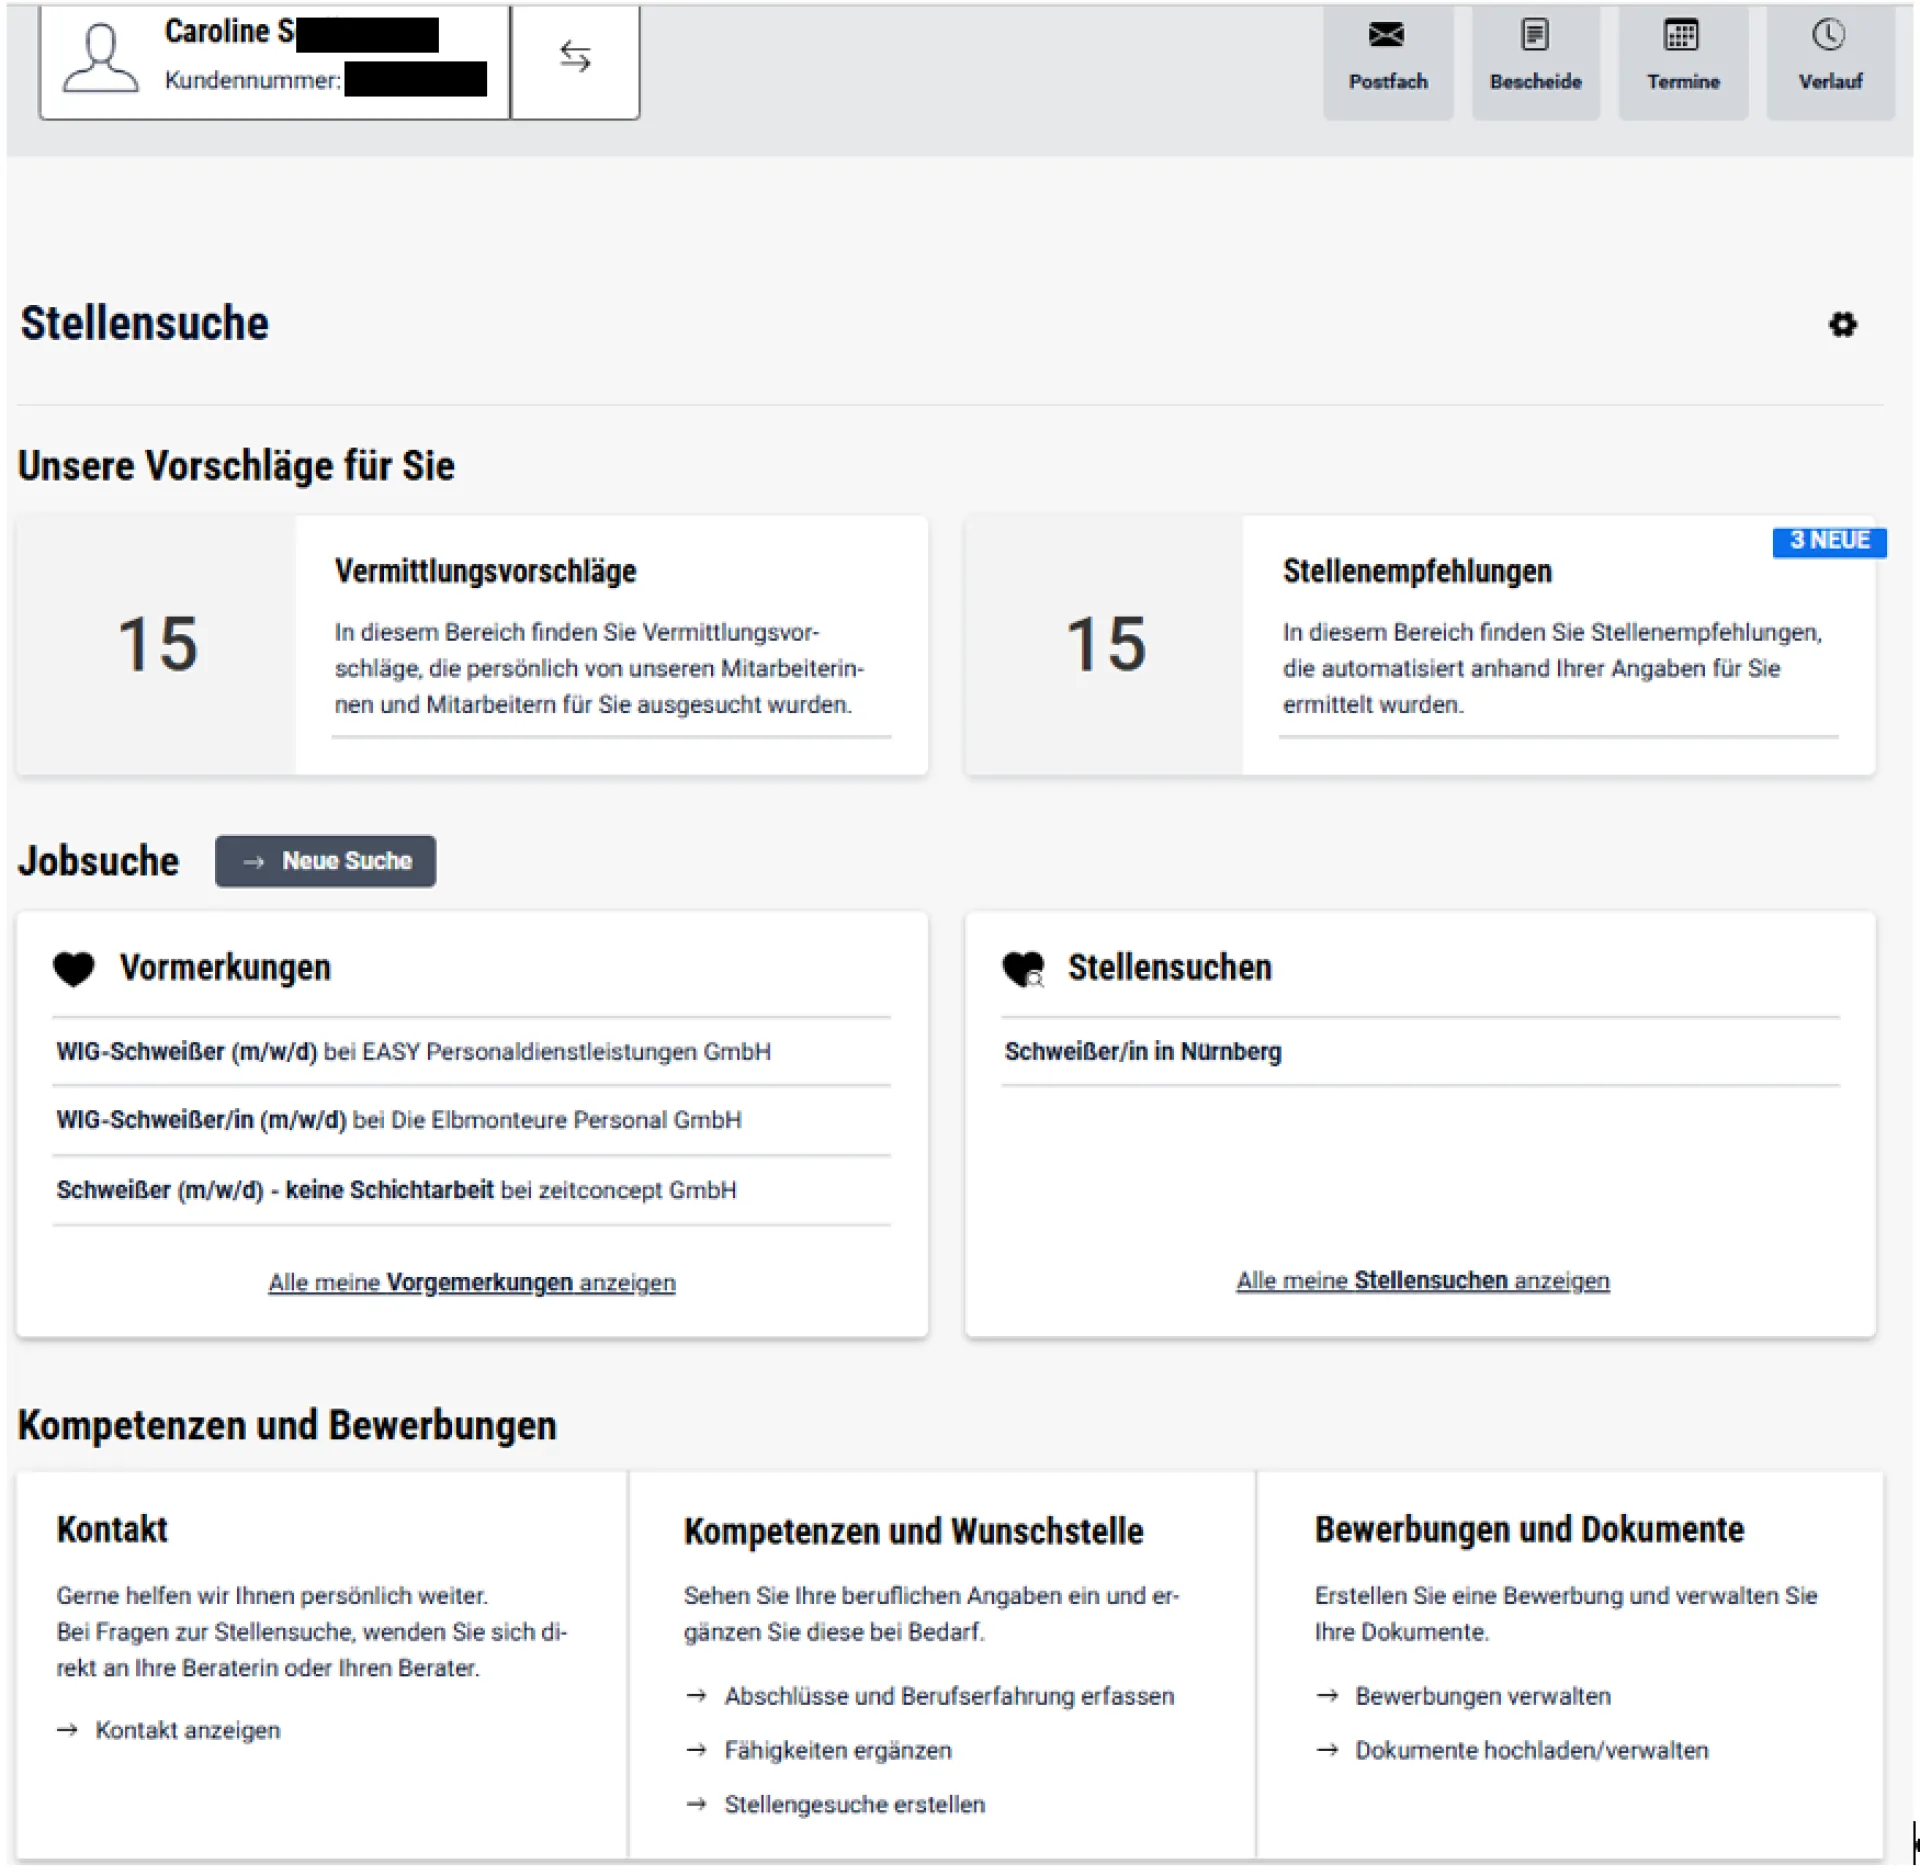
Task: Click the user avatar icon
Action: tap(100, 60)
